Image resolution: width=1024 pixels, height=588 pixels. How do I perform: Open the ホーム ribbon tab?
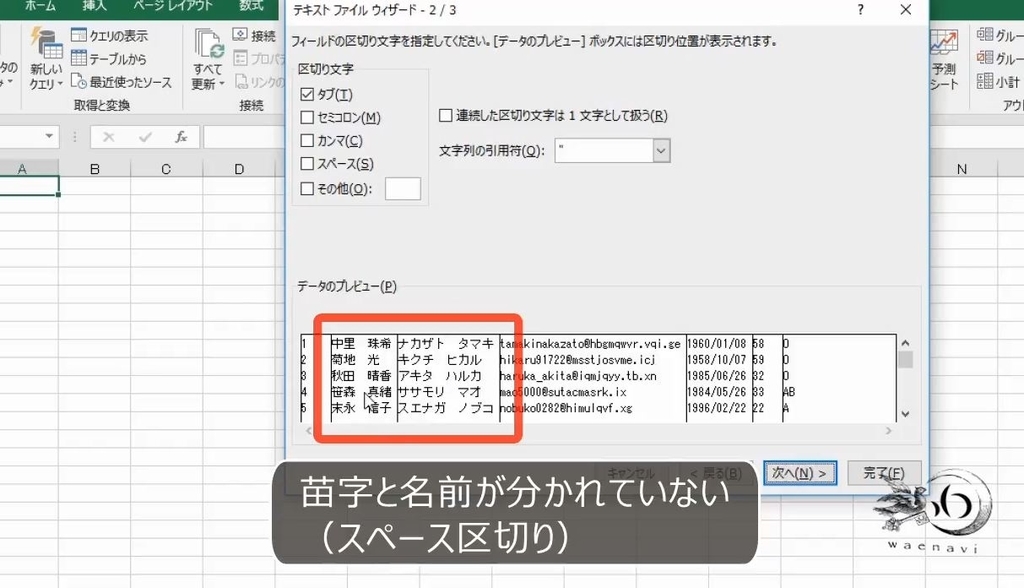click(x=40, y=6)
